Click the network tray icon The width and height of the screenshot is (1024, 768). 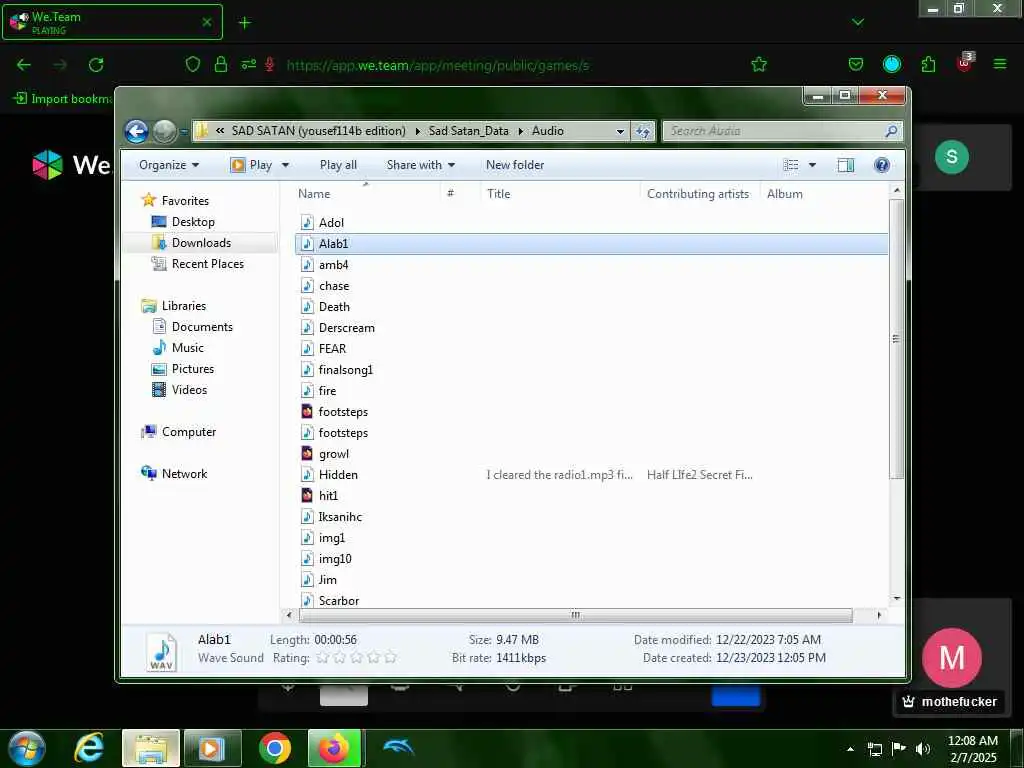874,749
